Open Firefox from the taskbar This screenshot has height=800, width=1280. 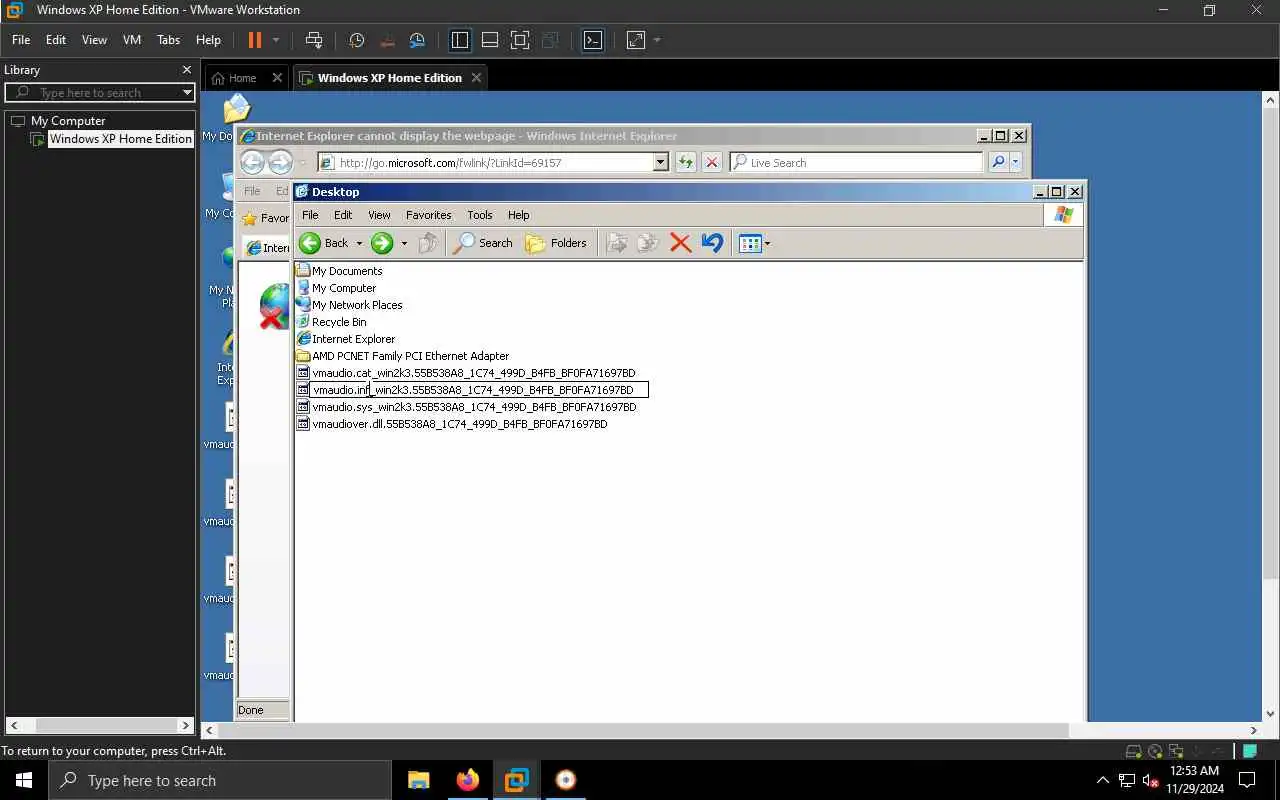point(467,780)
